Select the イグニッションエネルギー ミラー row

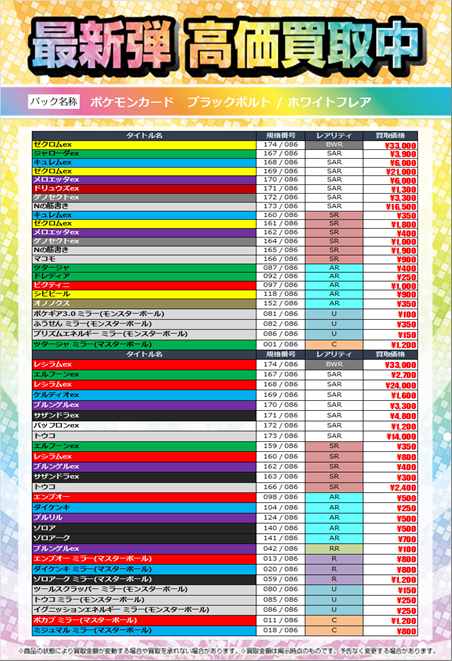pos(225,610)
